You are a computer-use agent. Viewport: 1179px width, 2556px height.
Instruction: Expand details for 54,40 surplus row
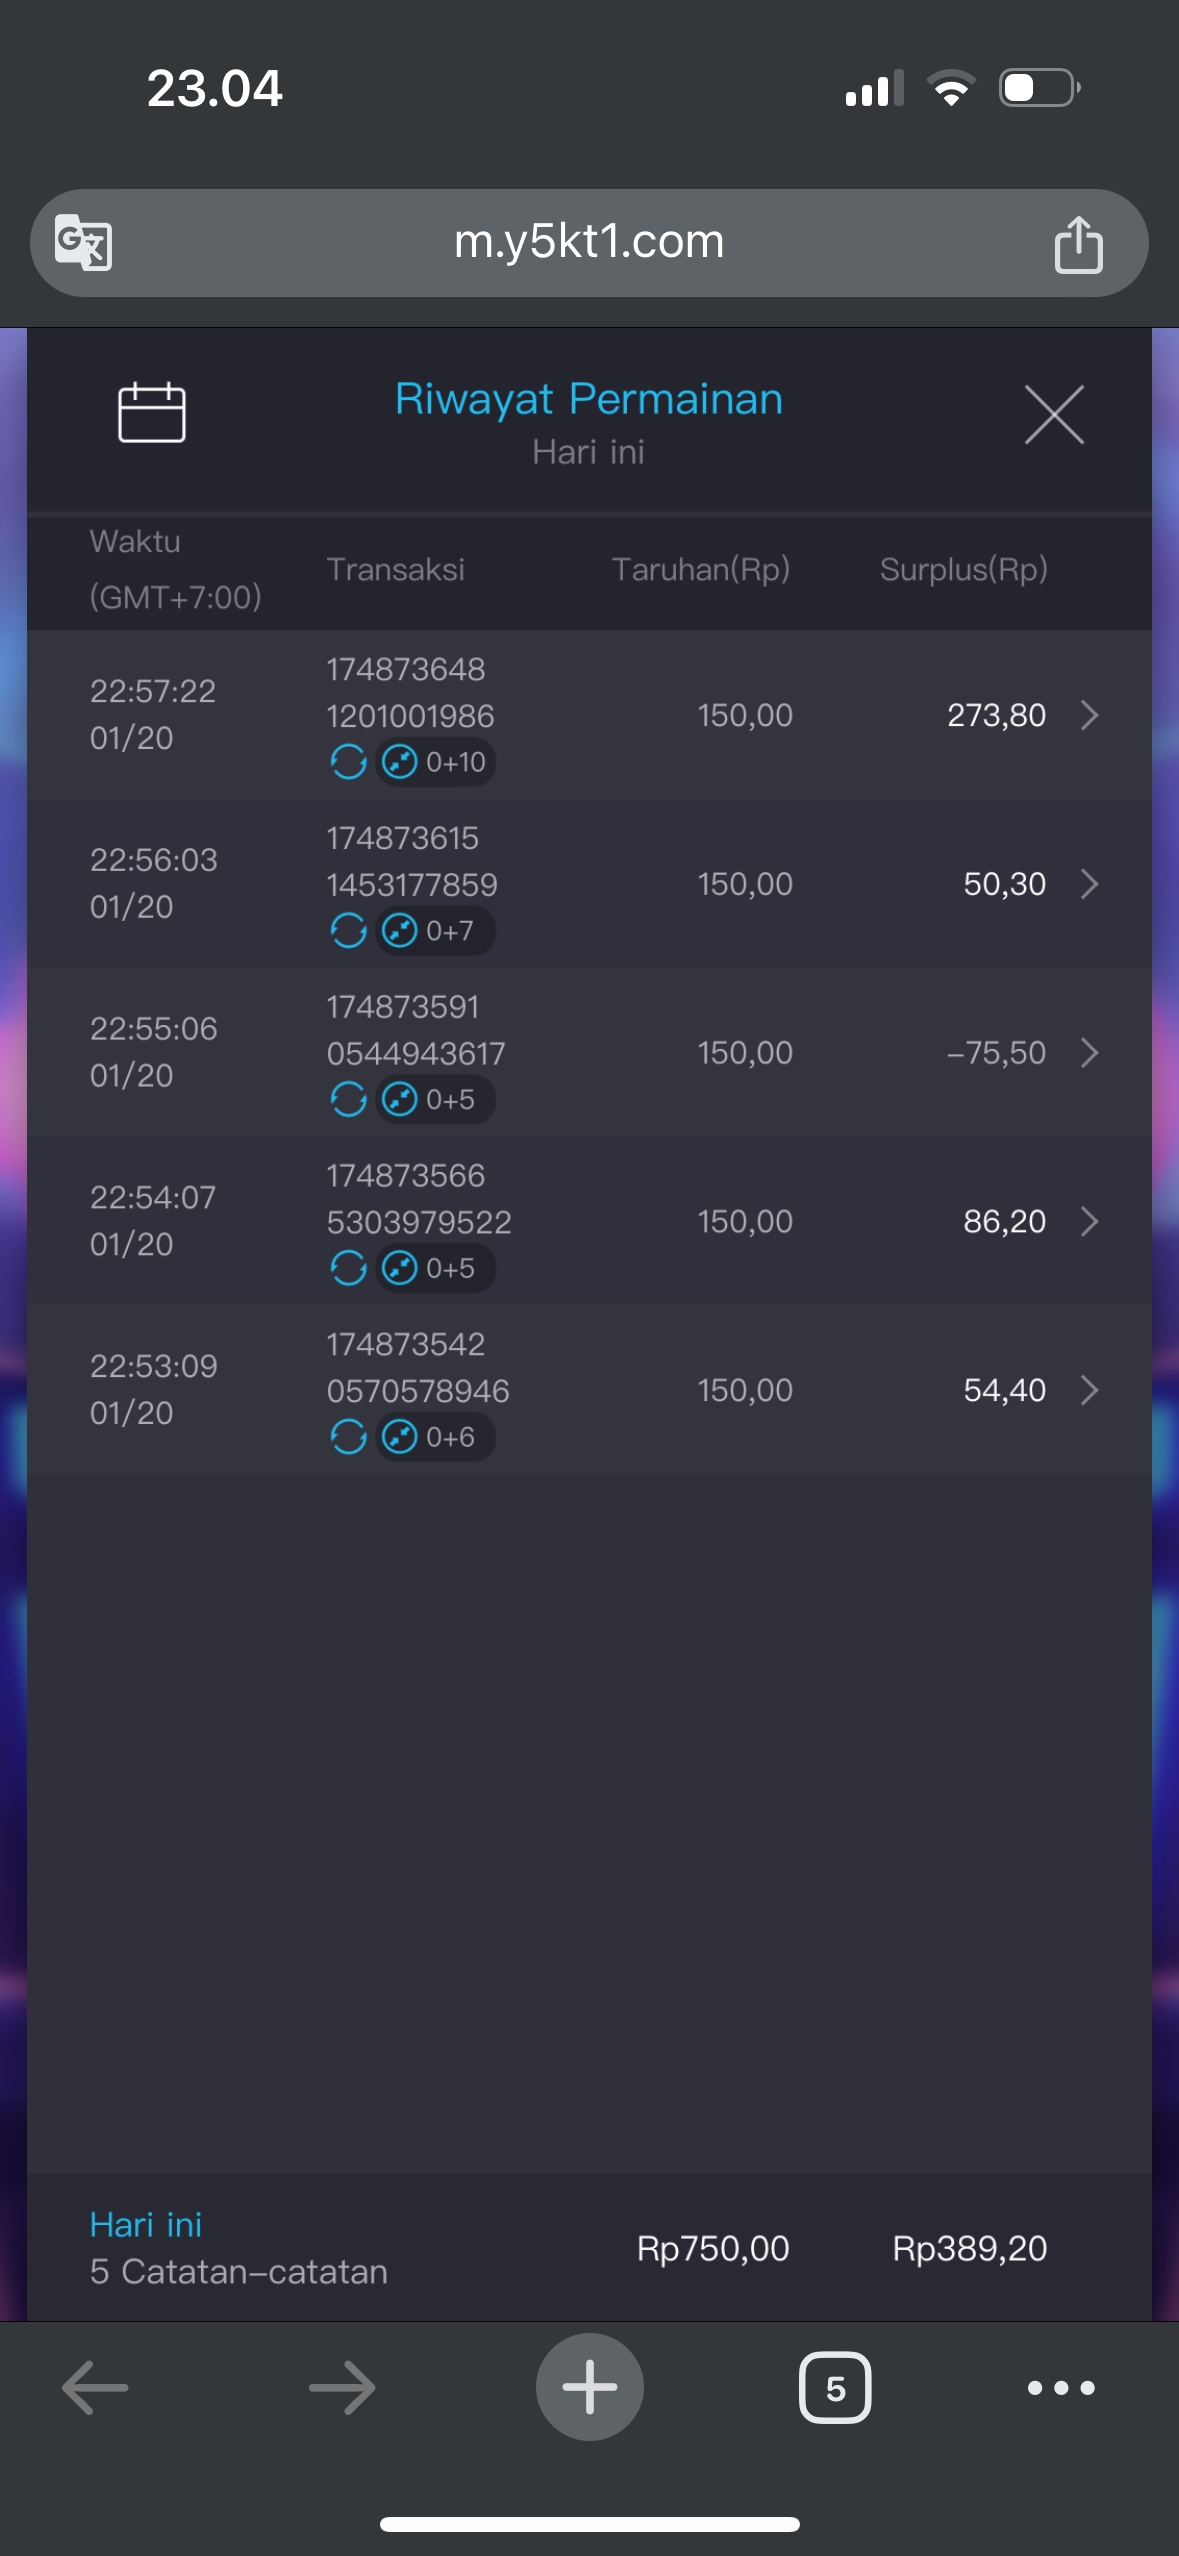pos(1089,1390)
